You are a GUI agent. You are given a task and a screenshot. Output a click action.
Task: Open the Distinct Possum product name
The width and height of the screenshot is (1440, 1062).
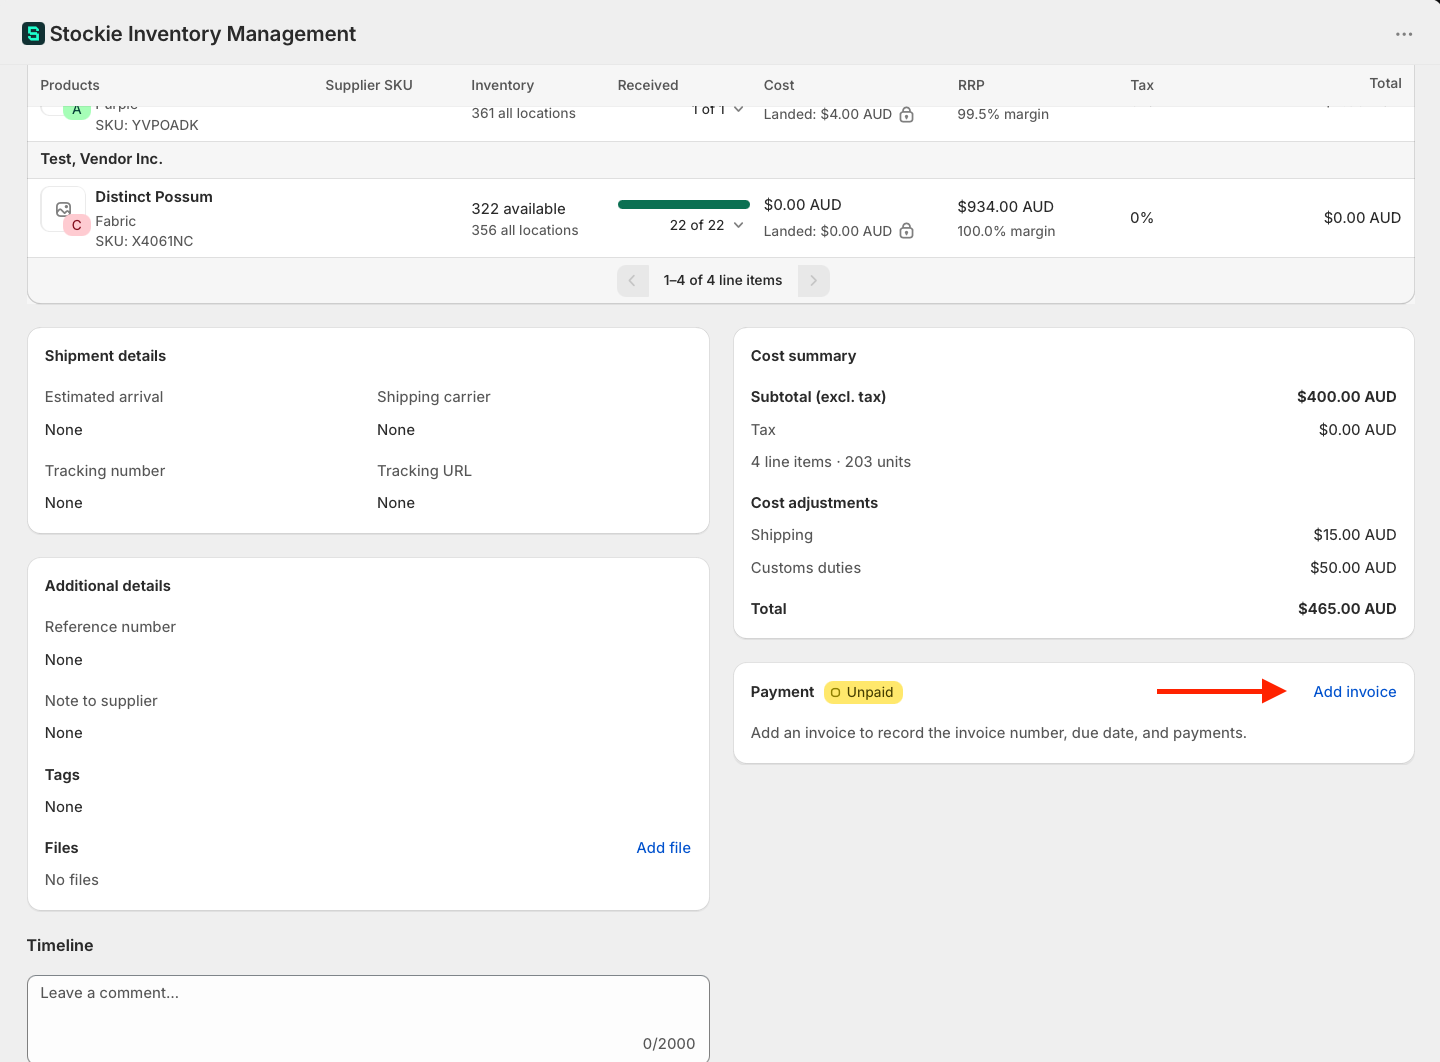[154, 197]
